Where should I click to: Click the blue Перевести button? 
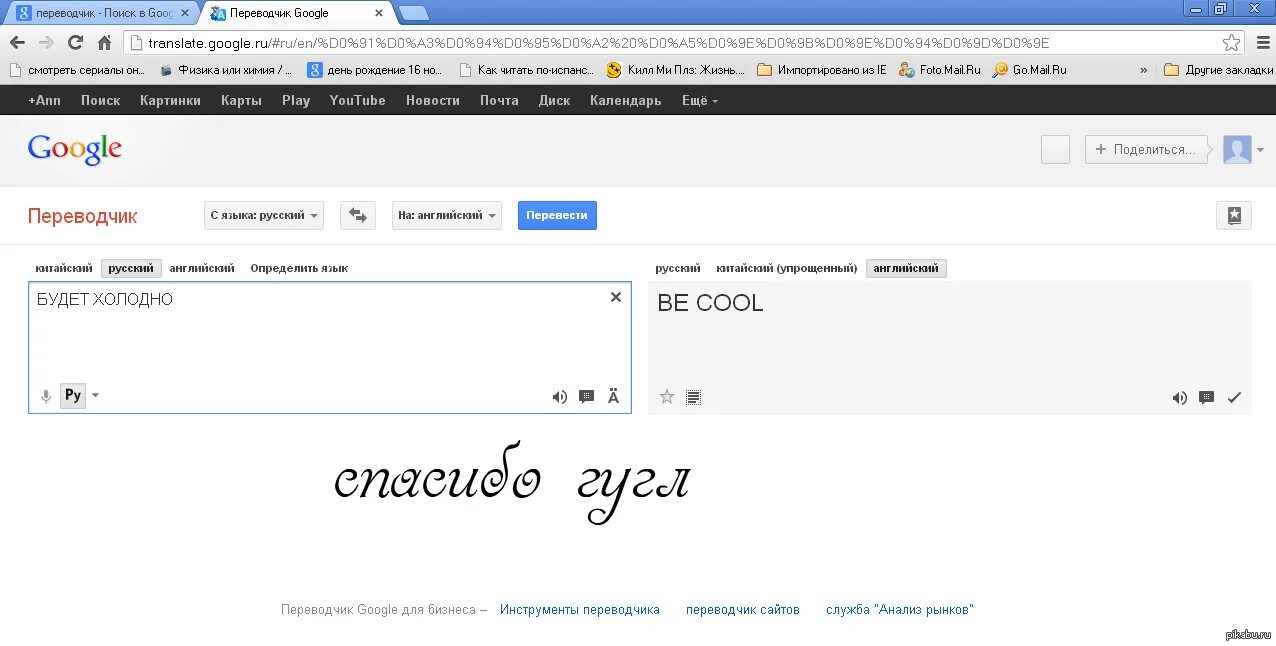point(557,215)
